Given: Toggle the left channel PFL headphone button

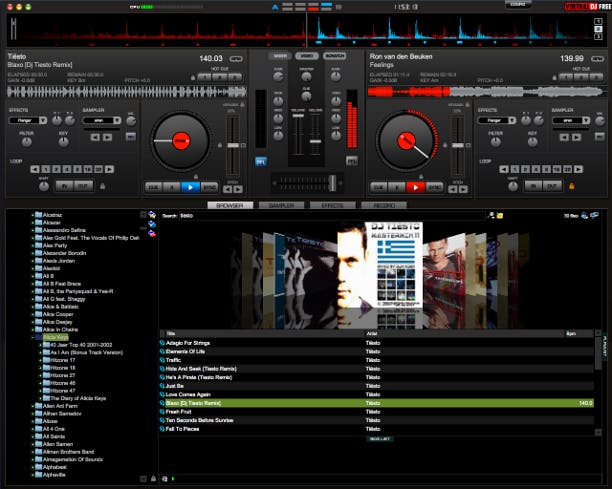Looking at the screenshot, I should 261,161.
